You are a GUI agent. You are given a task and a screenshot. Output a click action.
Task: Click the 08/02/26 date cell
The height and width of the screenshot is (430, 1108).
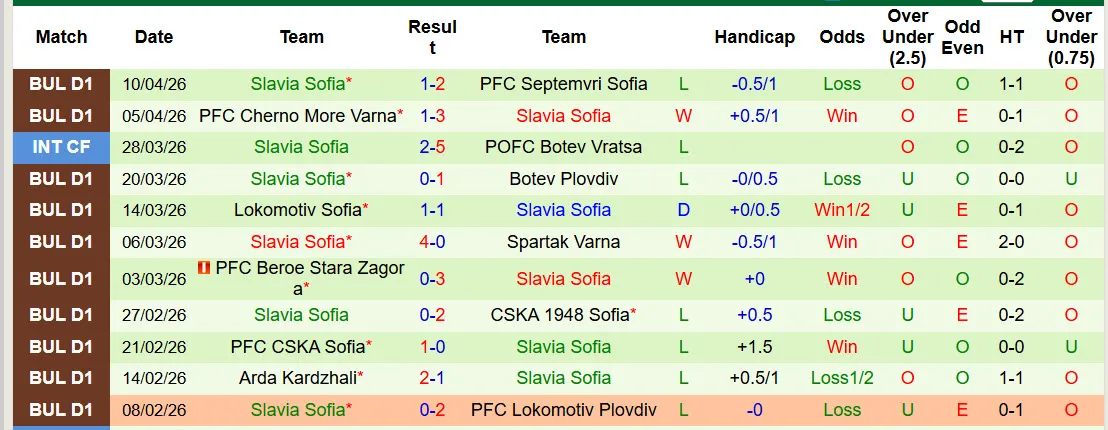click(x=154, y=410)
